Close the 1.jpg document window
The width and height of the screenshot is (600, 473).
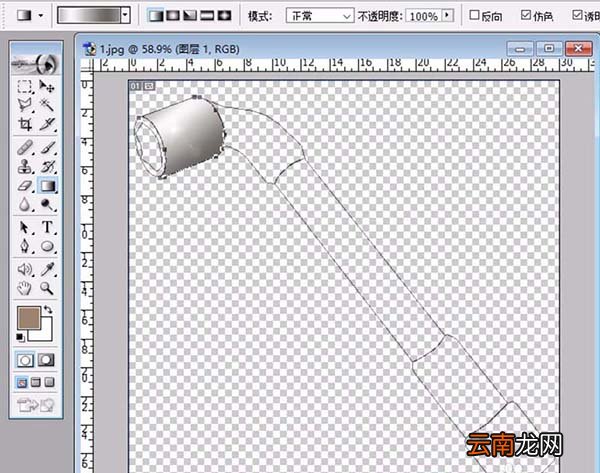pos(579,49)
